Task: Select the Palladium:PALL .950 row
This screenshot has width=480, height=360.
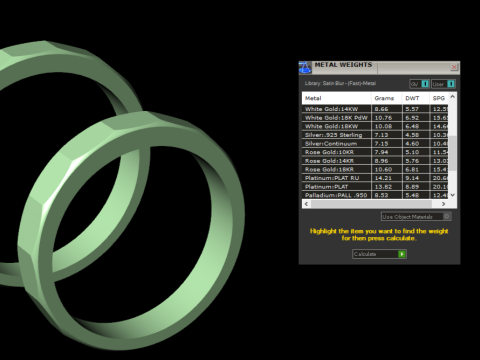Action: [x=375, y=195]
